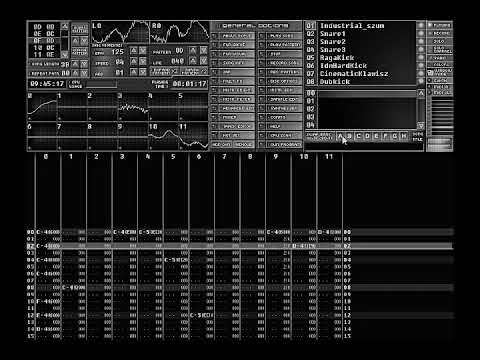Click the Line value down arrow

coord(203,61)
